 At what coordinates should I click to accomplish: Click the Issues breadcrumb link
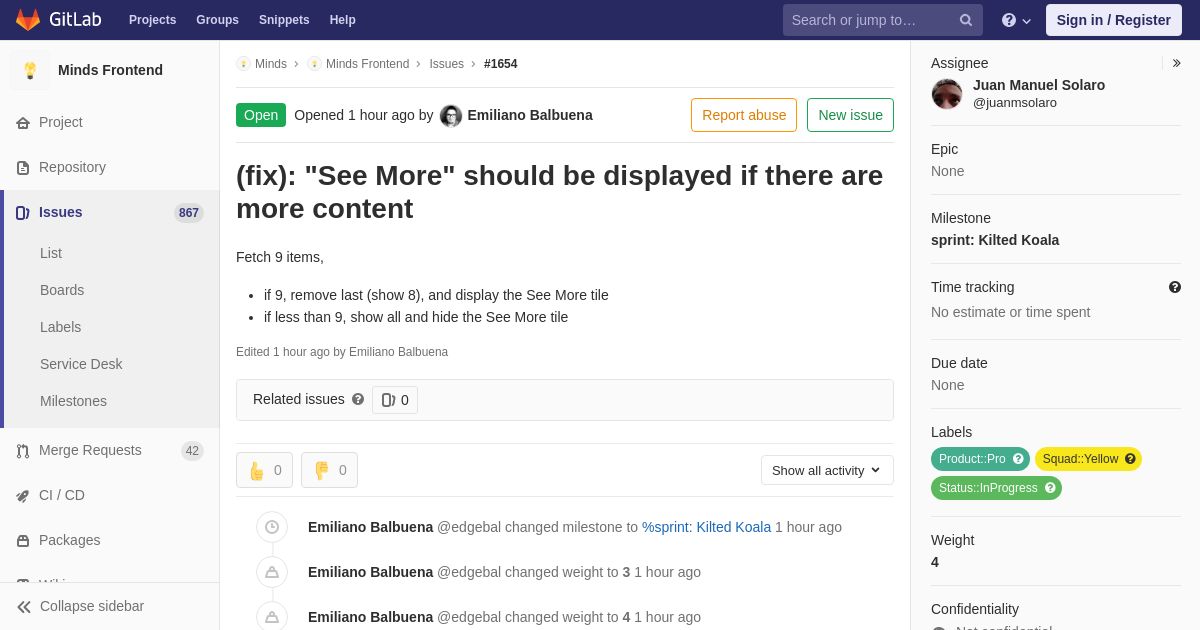click(x=446, y=64)
